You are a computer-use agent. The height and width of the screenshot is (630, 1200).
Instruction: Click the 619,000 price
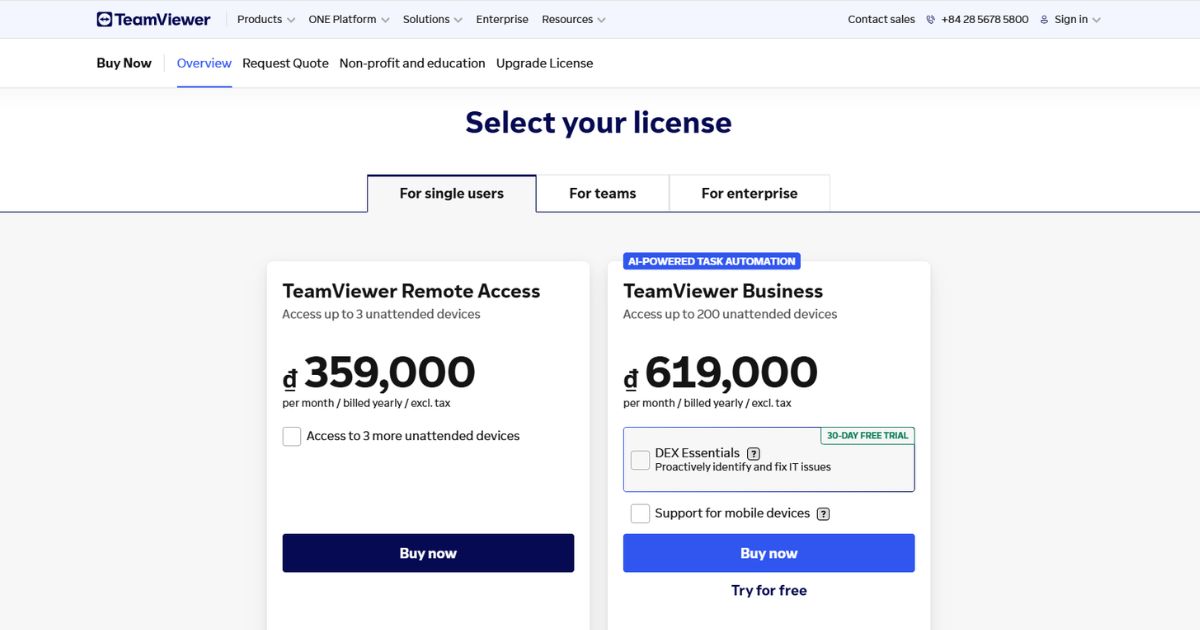tap(731, 372)
